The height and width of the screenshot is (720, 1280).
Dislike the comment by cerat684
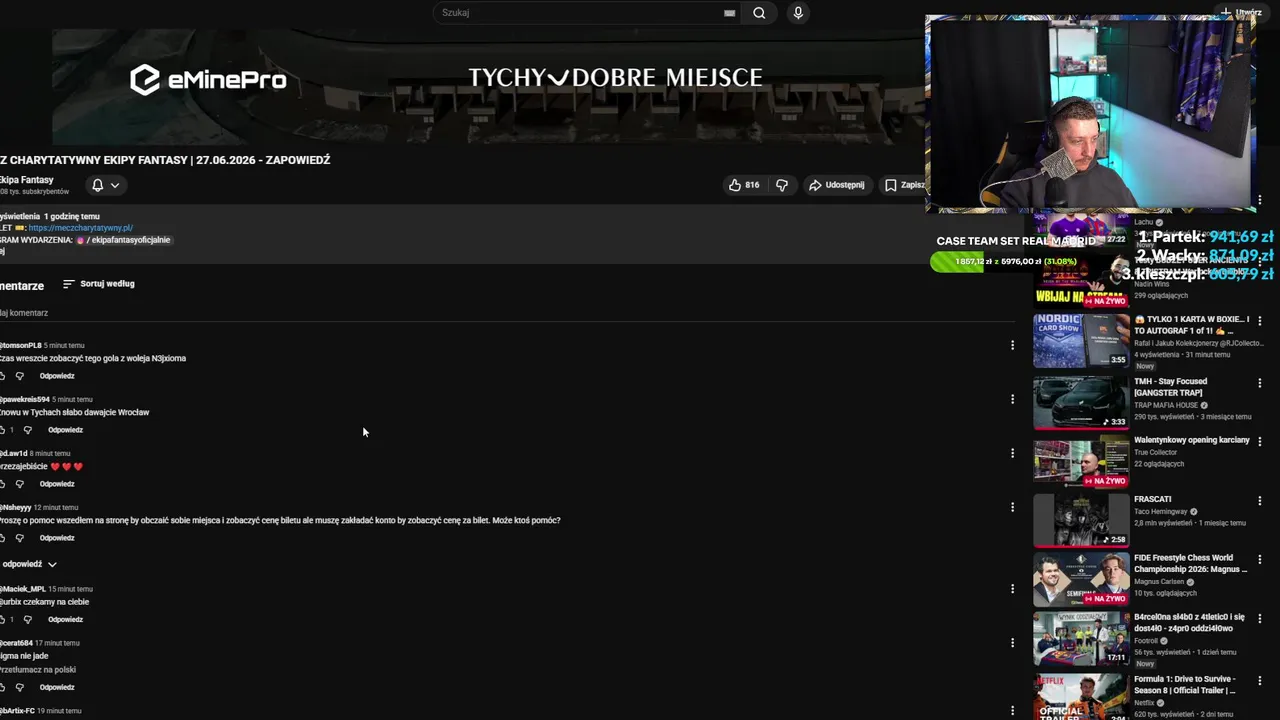[x=19, y=688]
